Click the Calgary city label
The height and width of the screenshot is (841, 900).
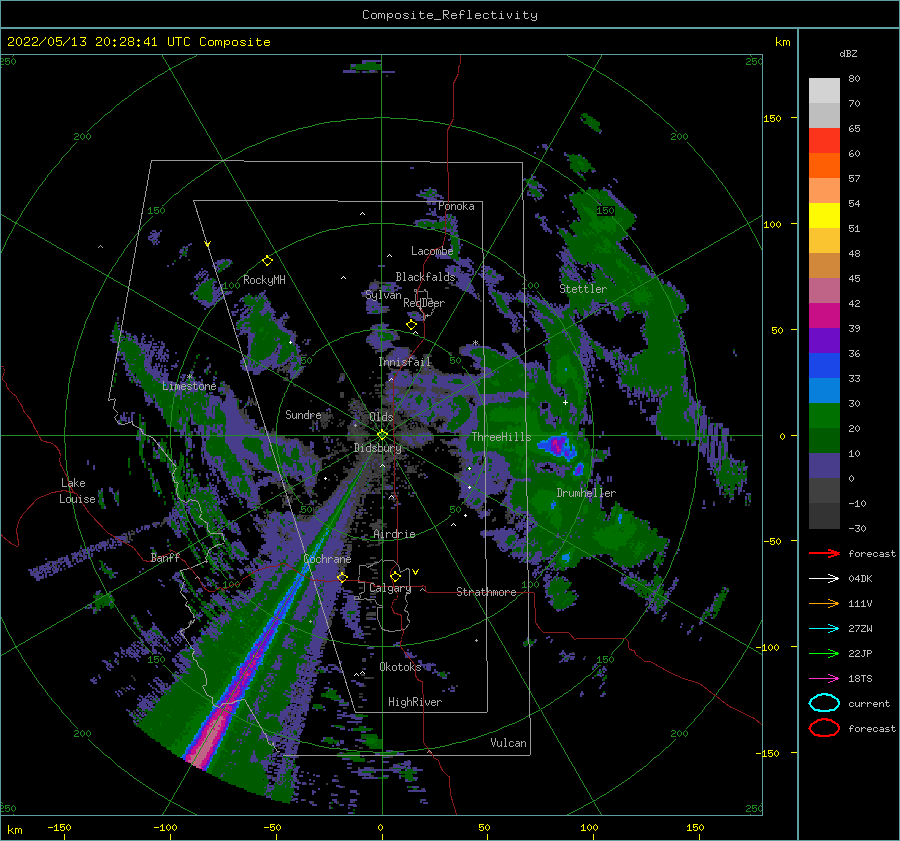(390, 588)
